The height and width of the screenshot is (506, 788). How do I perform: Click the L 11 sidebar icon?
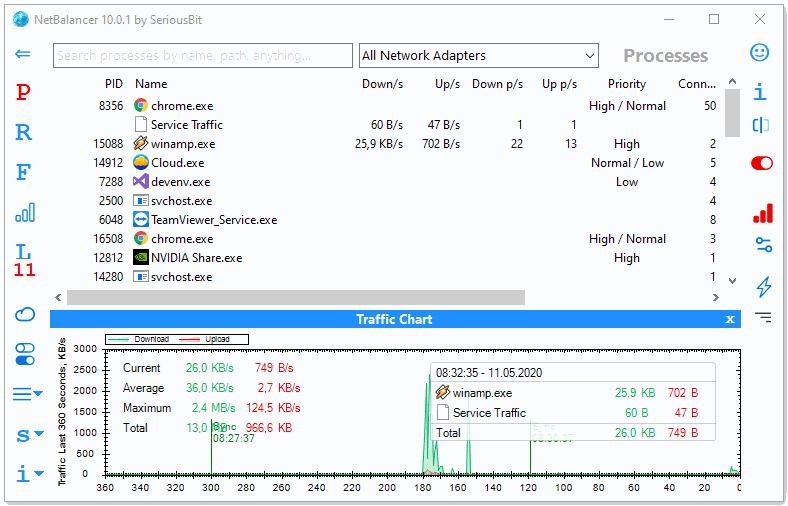pos(24,260)
